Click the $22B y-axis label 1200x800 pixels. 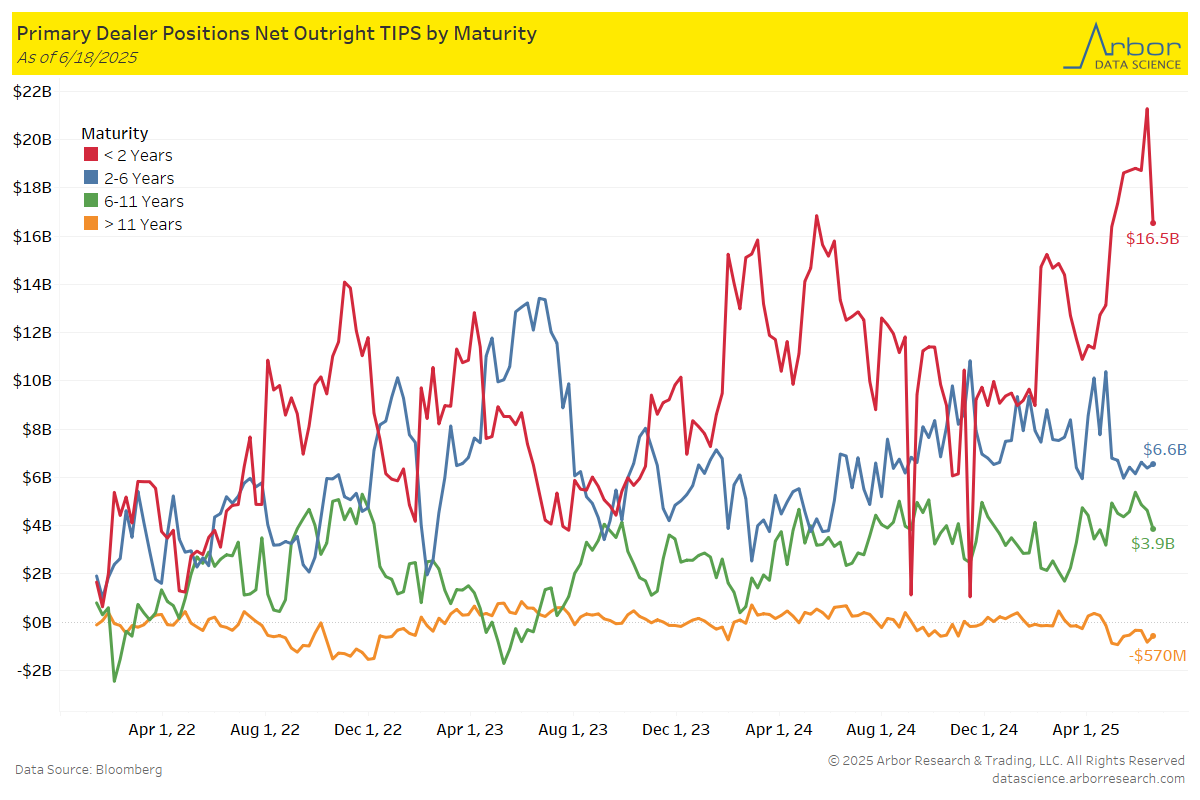[x=33, y=91]
